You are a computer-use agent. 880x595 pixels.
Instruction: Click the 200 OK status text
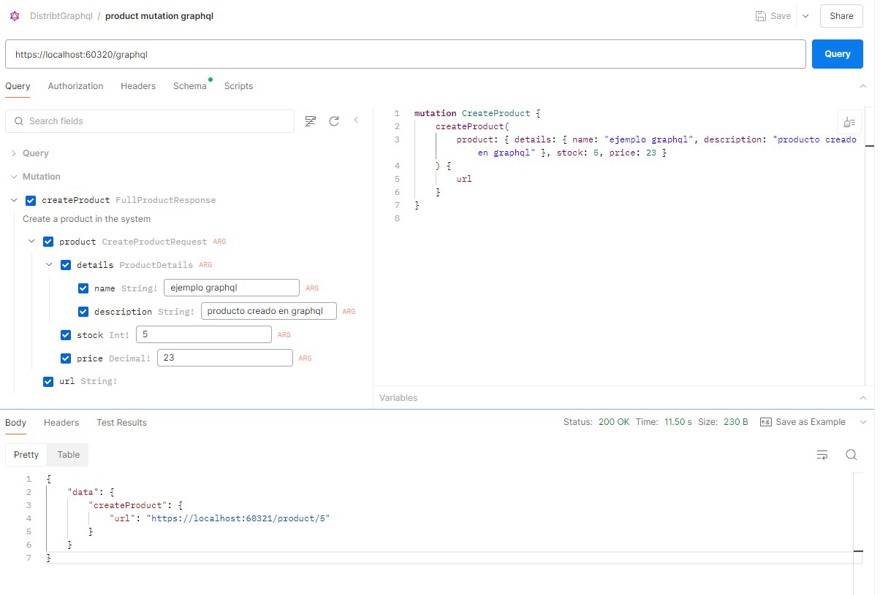point(613,422)
